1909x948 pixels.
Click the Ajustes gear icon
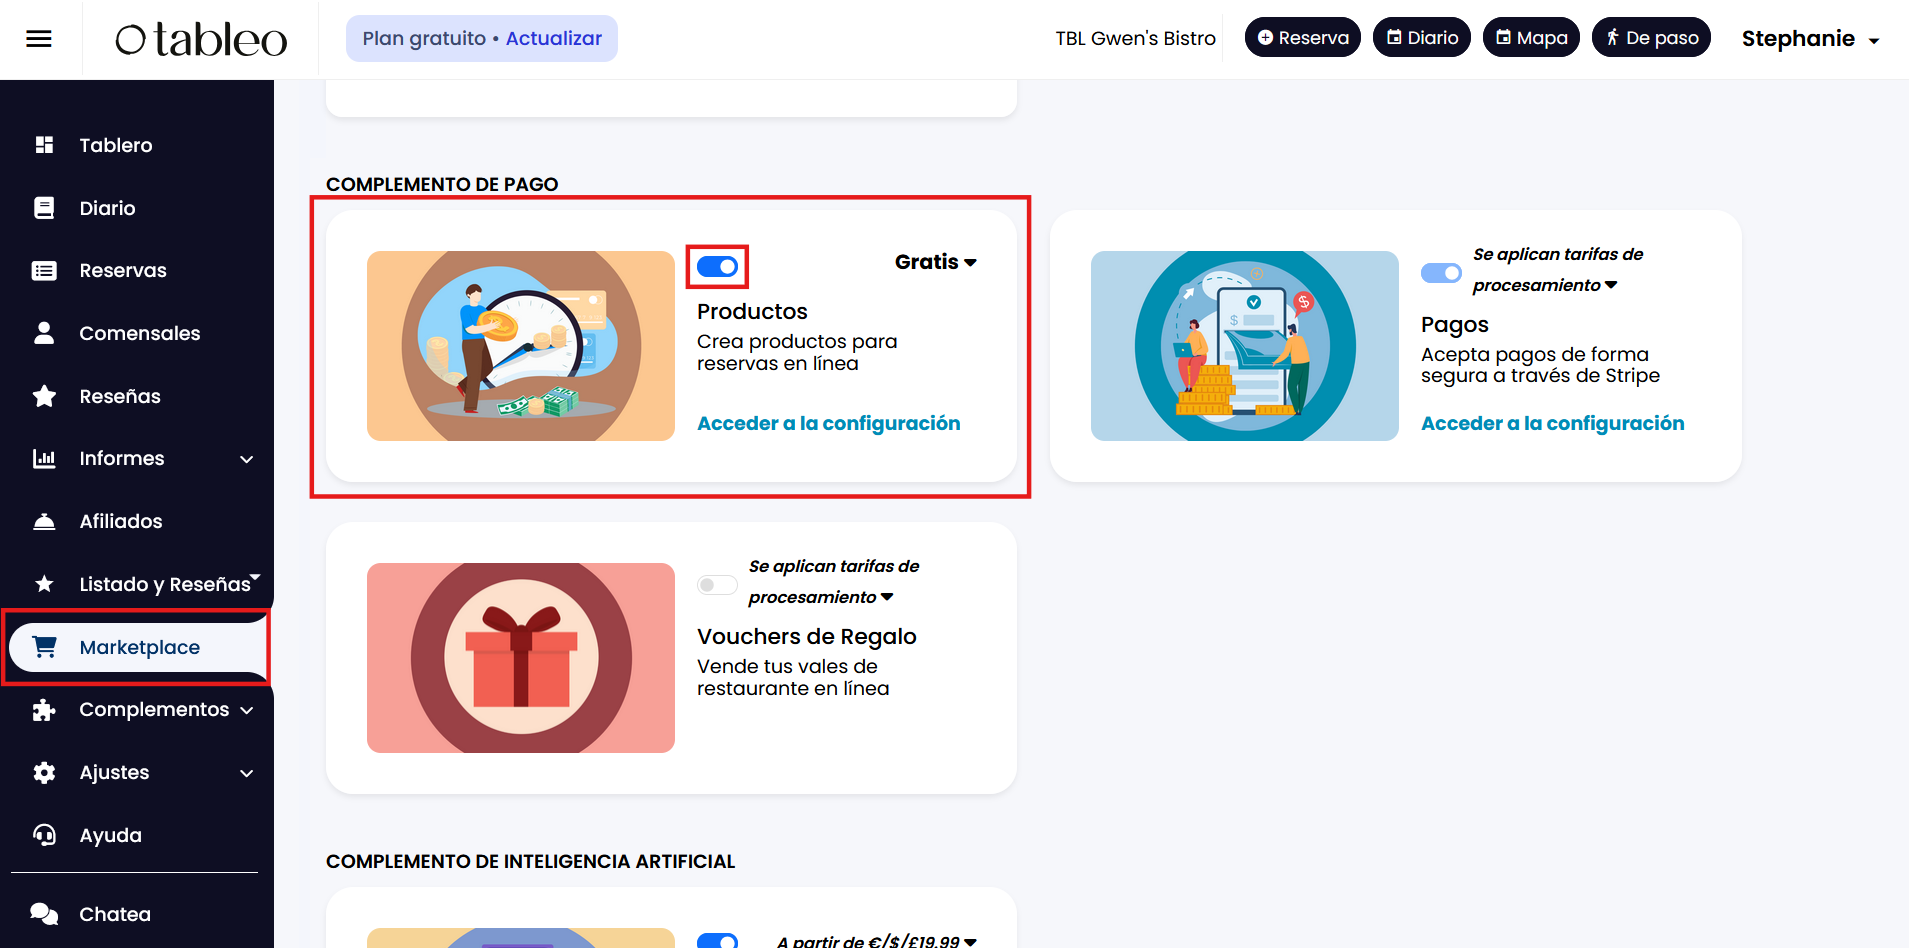point(44,772)
